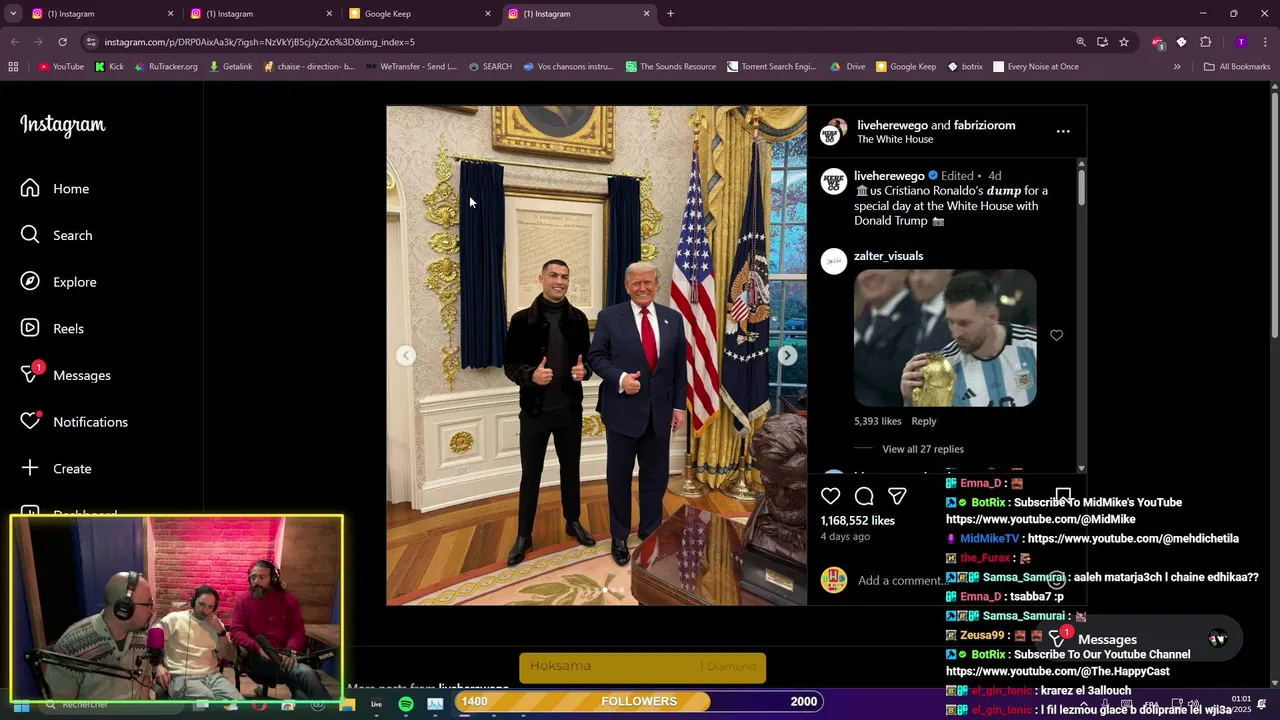Like the post with the heart icon

click(x=830, y=496)
